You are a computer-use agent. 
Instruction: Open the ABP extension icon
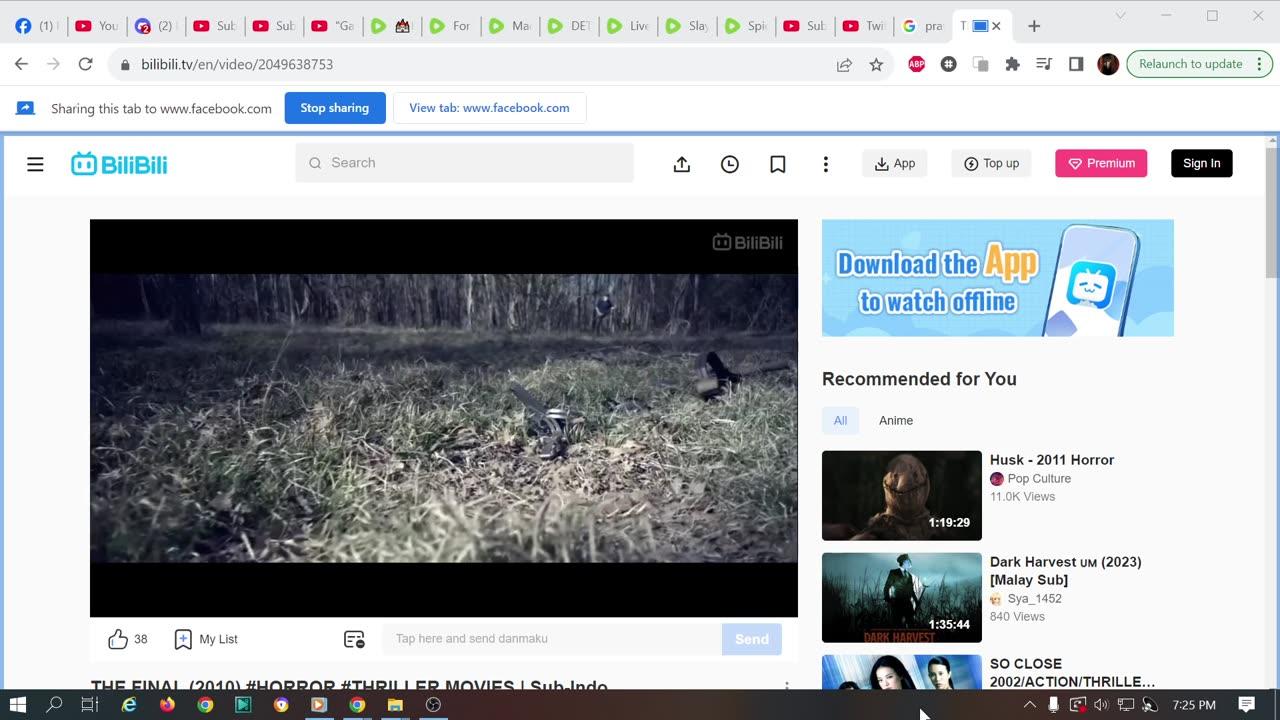click(916, 64)
